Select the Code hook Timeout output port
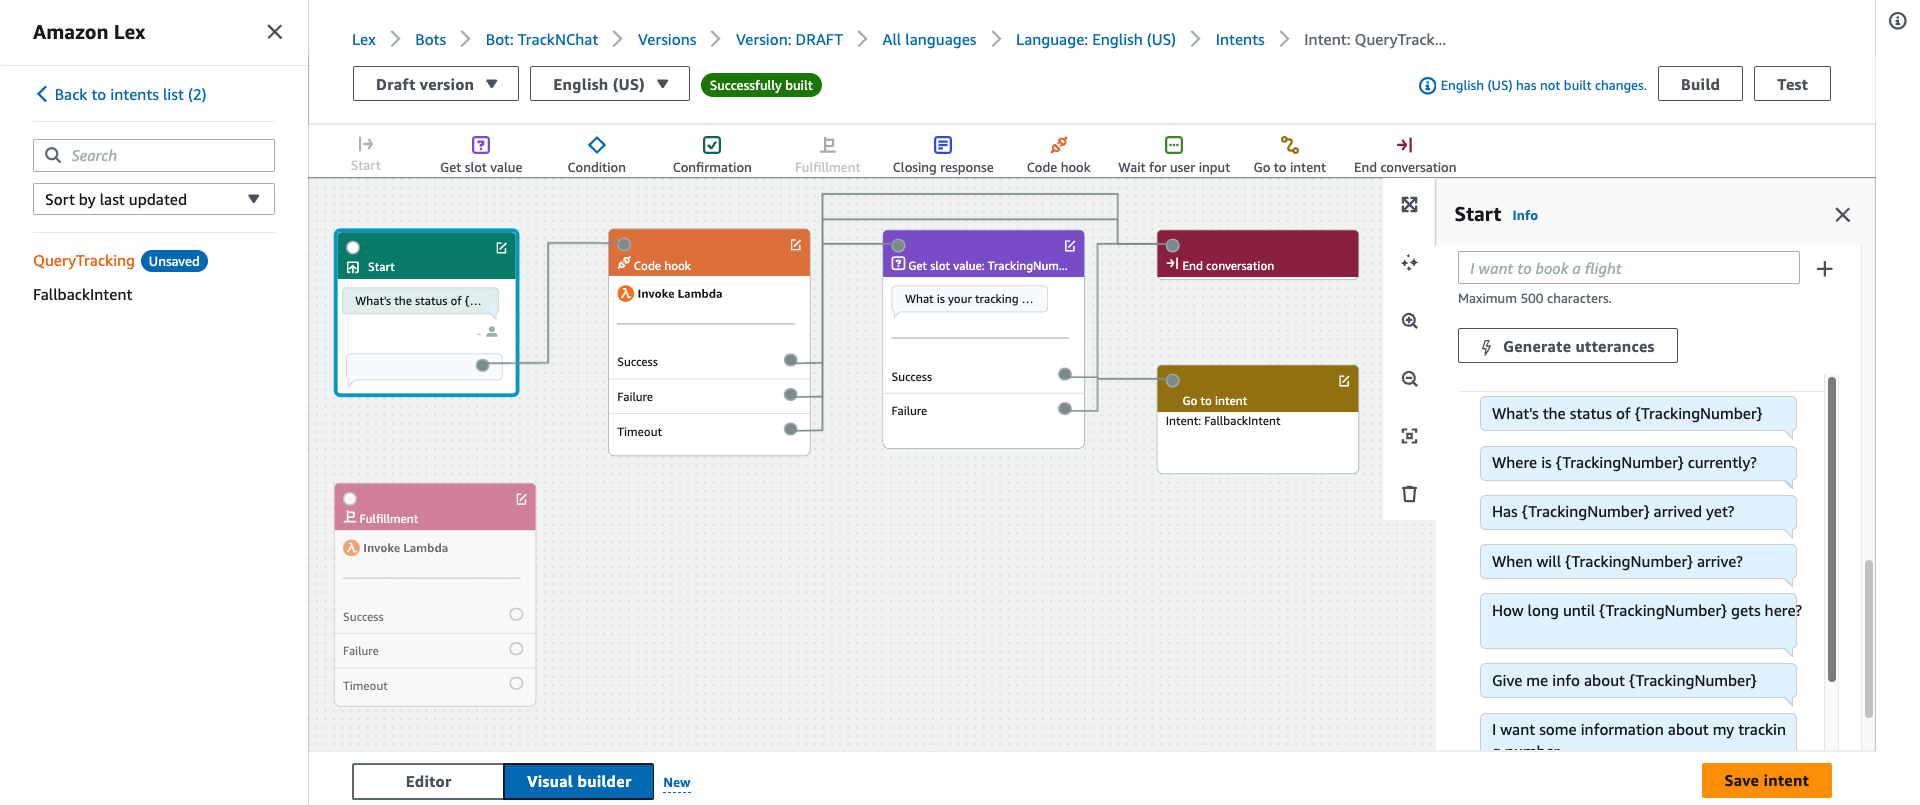The width and height of the screenshot is (1920, 805). tap(791, 429)
